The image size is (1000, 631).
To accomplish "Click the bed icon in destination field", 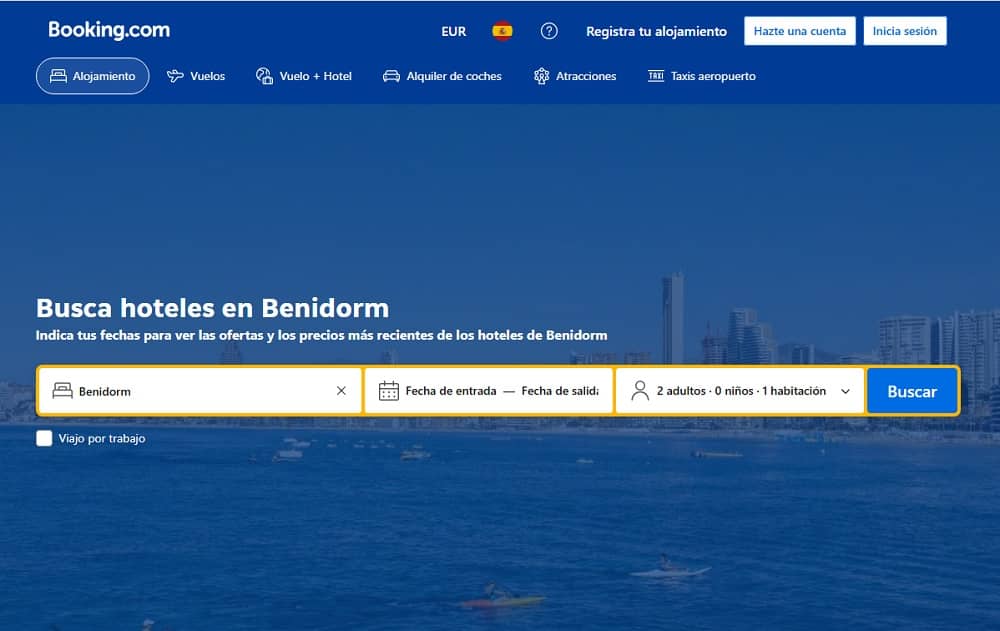I will 62,390.
